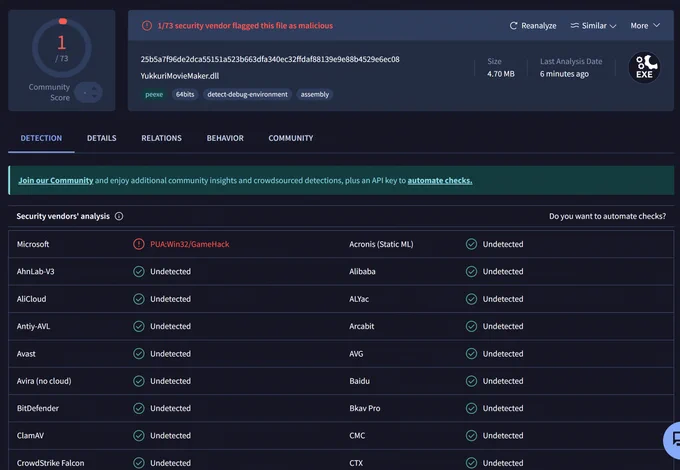The height and width of the screenshot is (470, 680).
Task: Click the green check icon for ALYac
Action: [x=471, y=299]
